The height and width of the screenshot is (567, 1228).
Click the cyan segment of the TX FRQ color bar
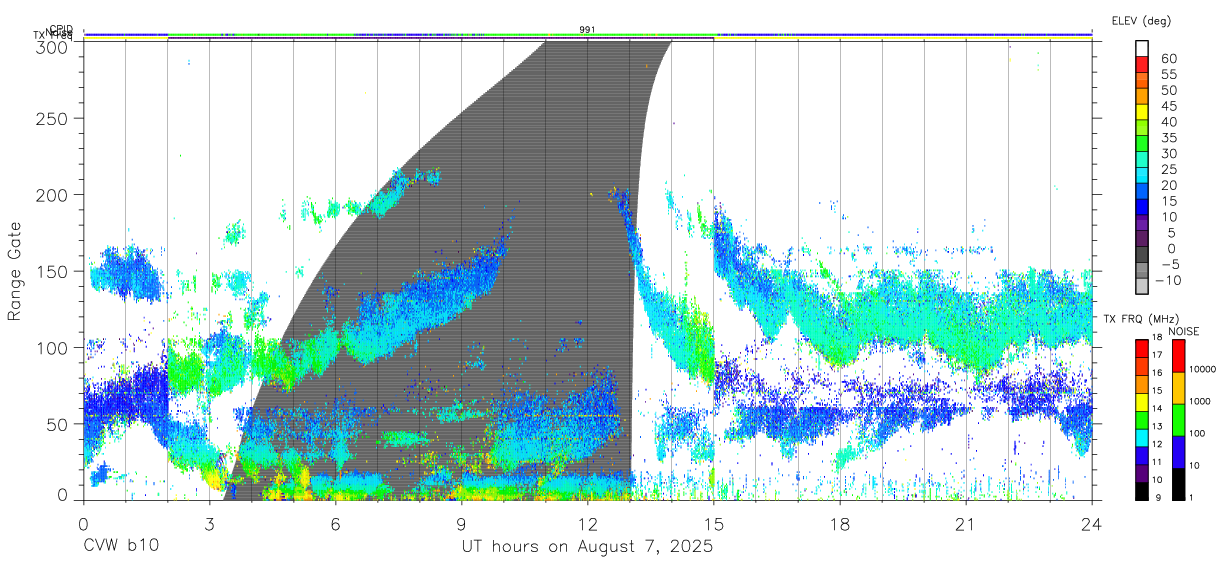click(1141, 436)
